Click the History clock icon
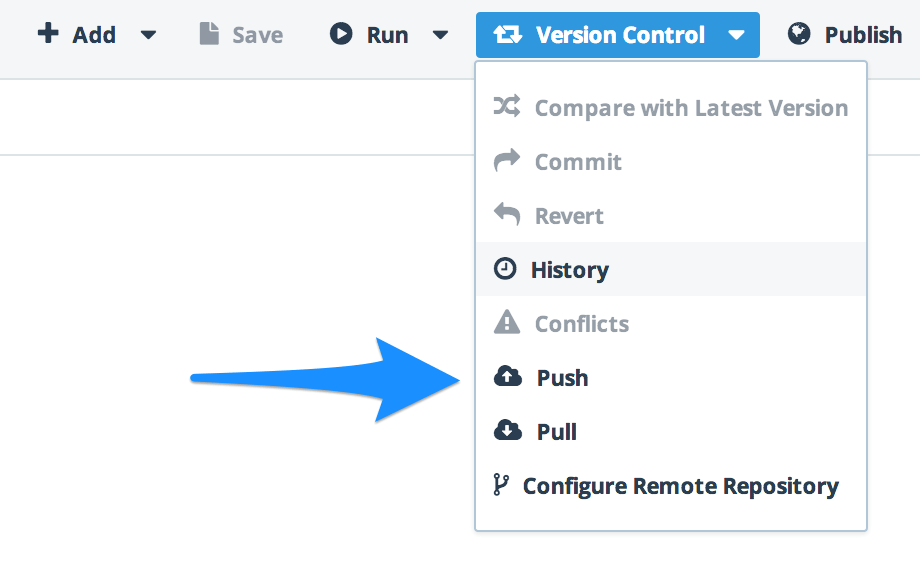 505,269
